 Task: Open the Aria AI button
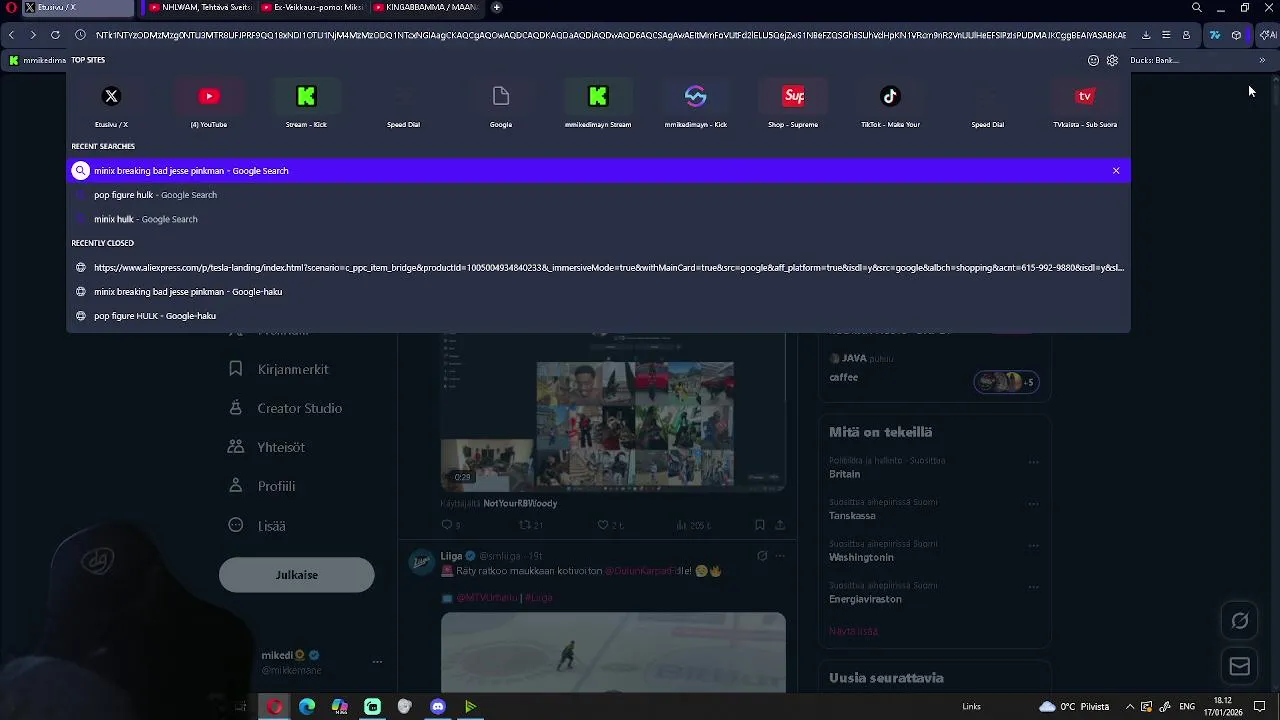click(1267, 35)
